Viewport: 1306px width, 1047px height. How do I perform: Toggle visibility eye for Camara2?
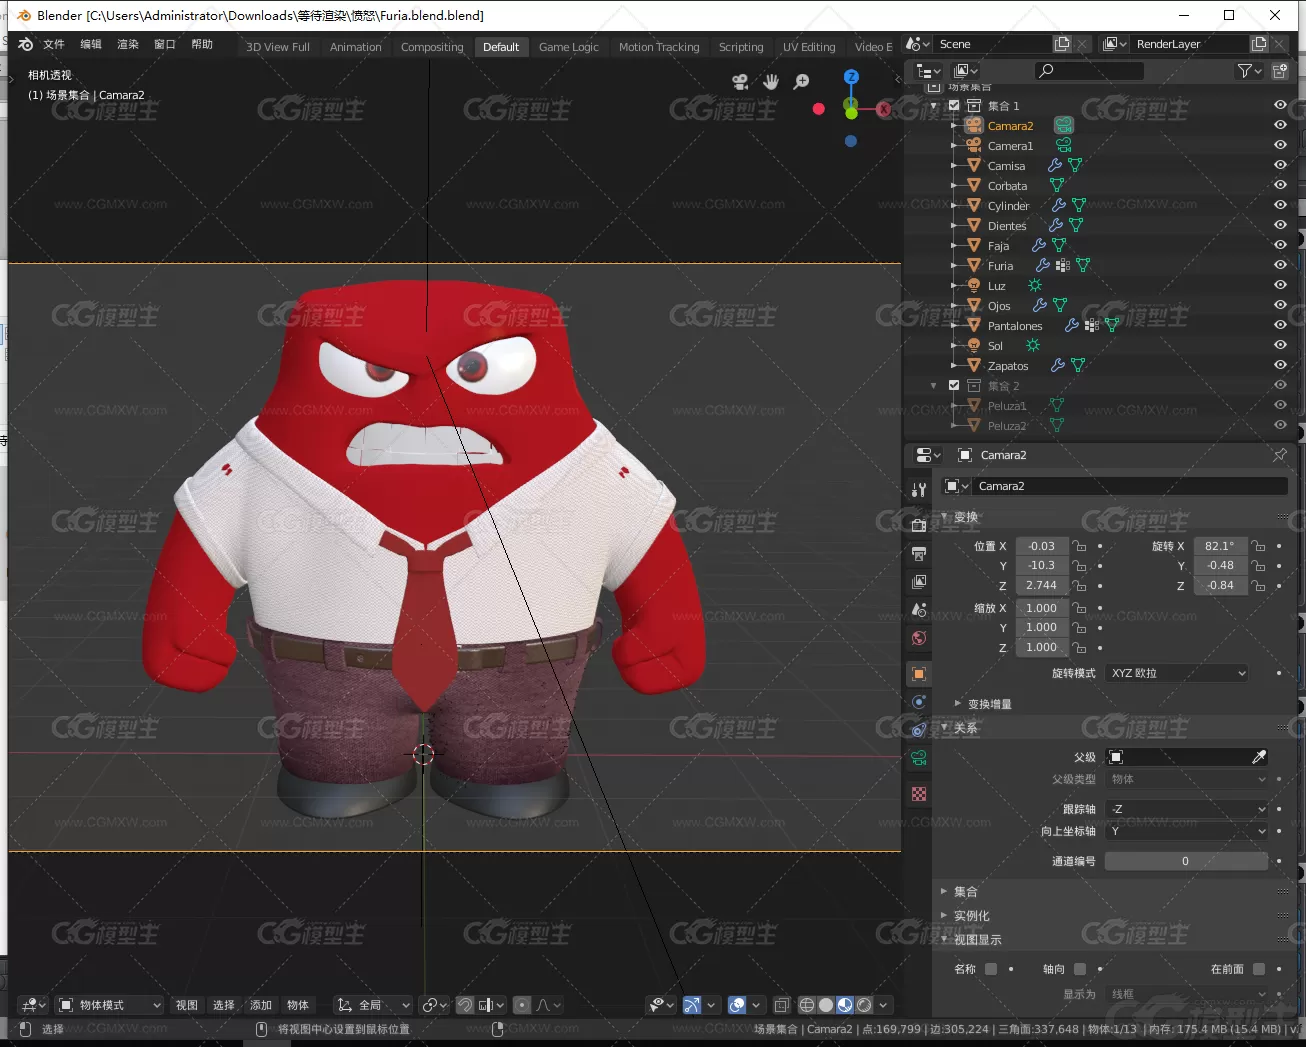tap(1280, 125)
